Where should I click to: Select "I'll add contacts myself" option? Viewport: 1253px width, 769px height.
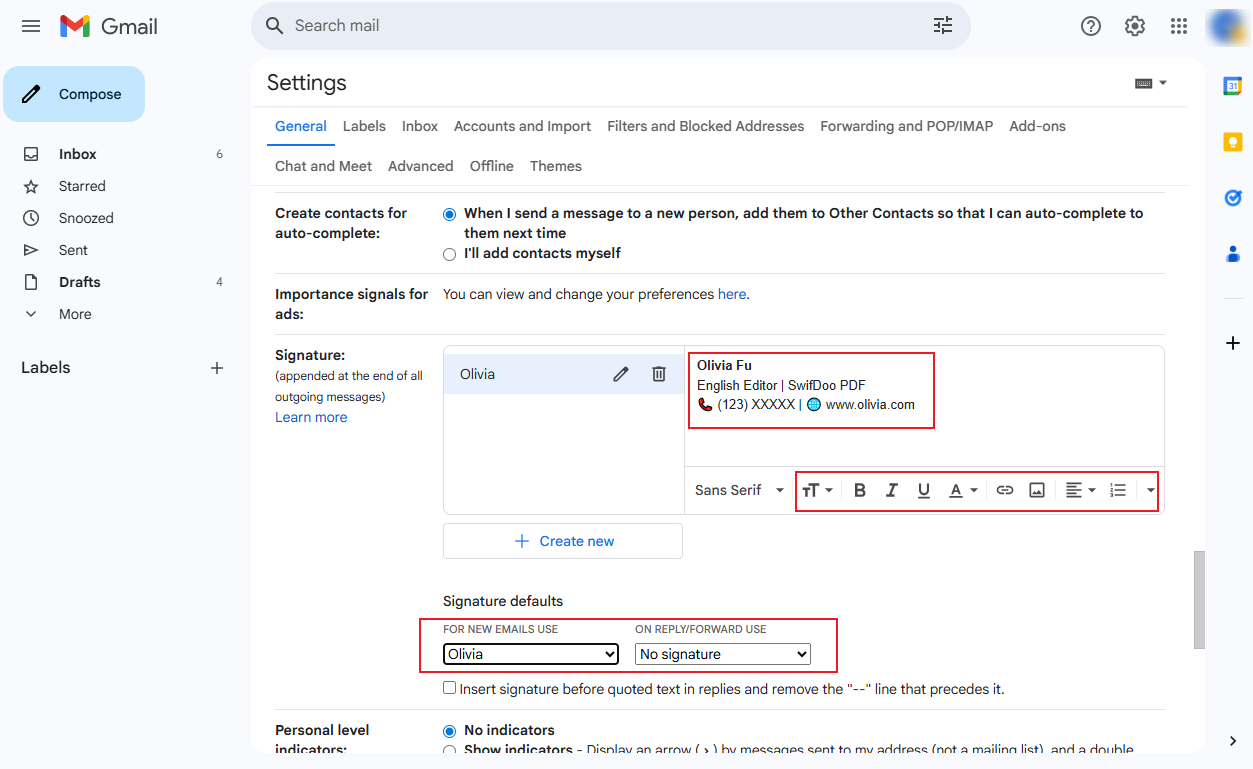coord(449,254)
